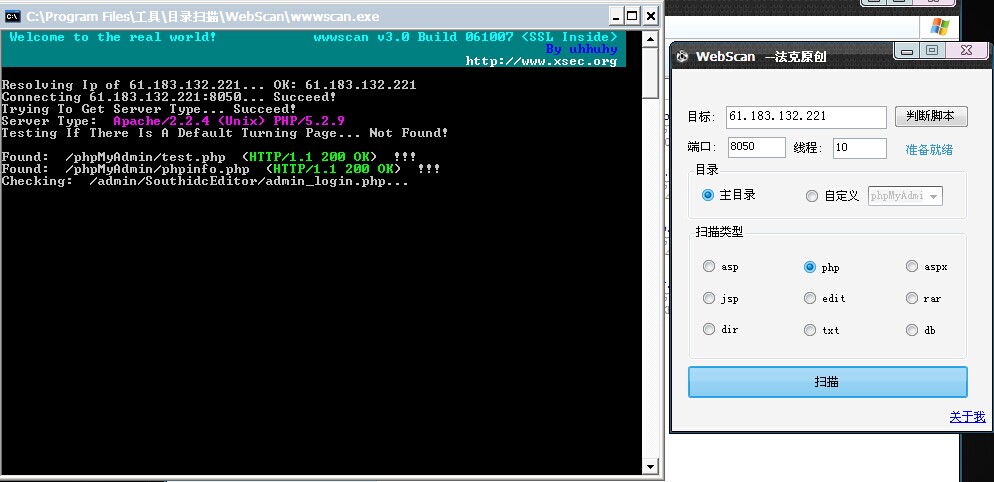Click the WebScan app icon in title bar
Screen dimensions: 994x482
pyautogui.click(x=682, y=57)
